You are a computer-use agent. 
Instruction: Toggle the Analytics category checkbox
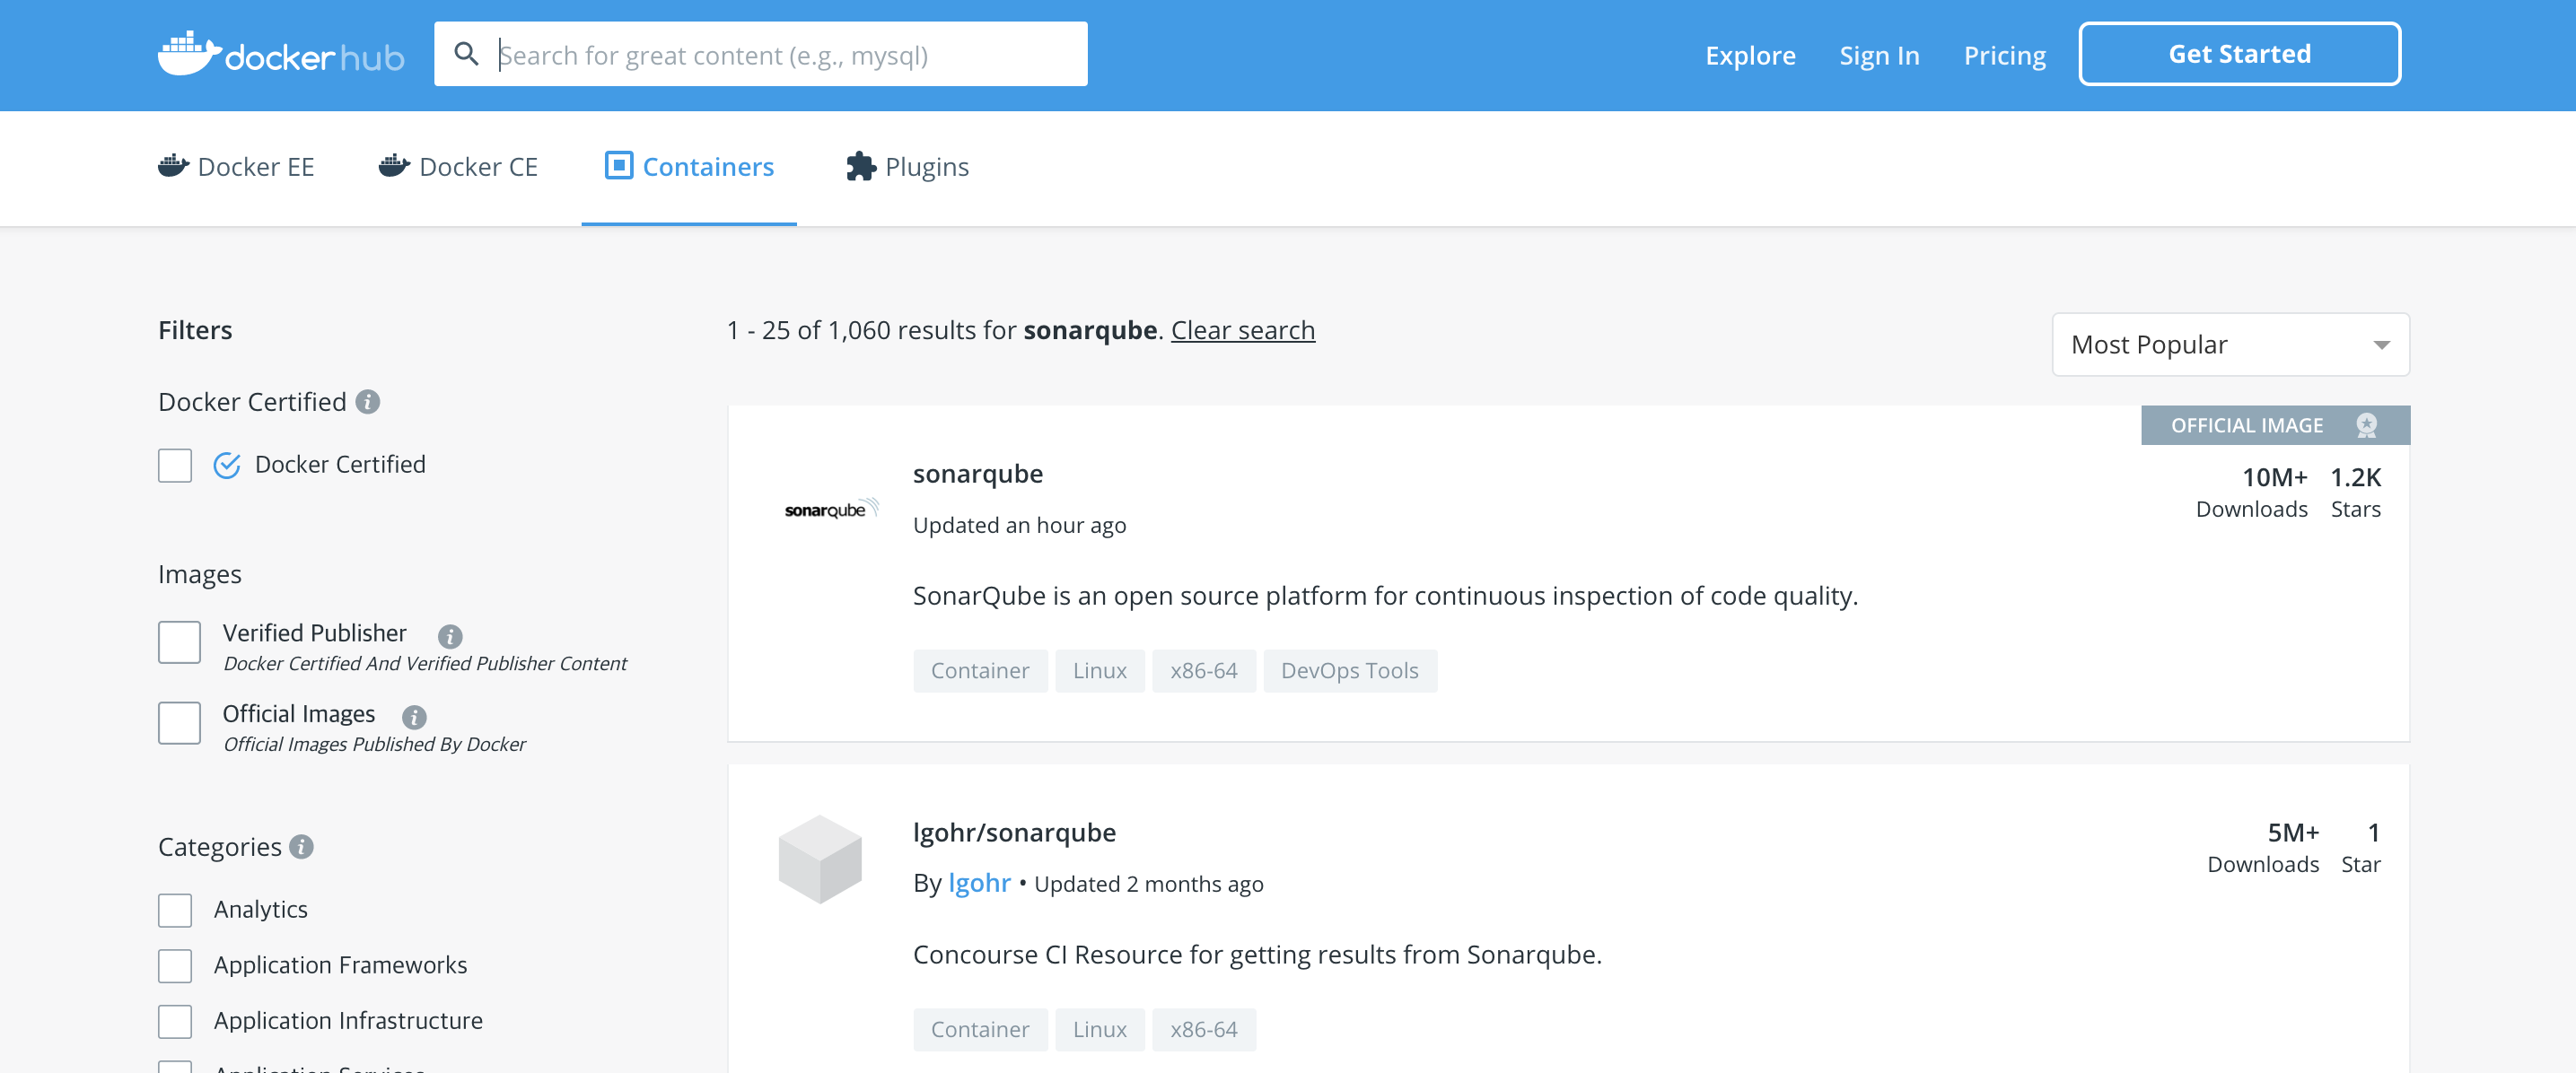(175, 910)
